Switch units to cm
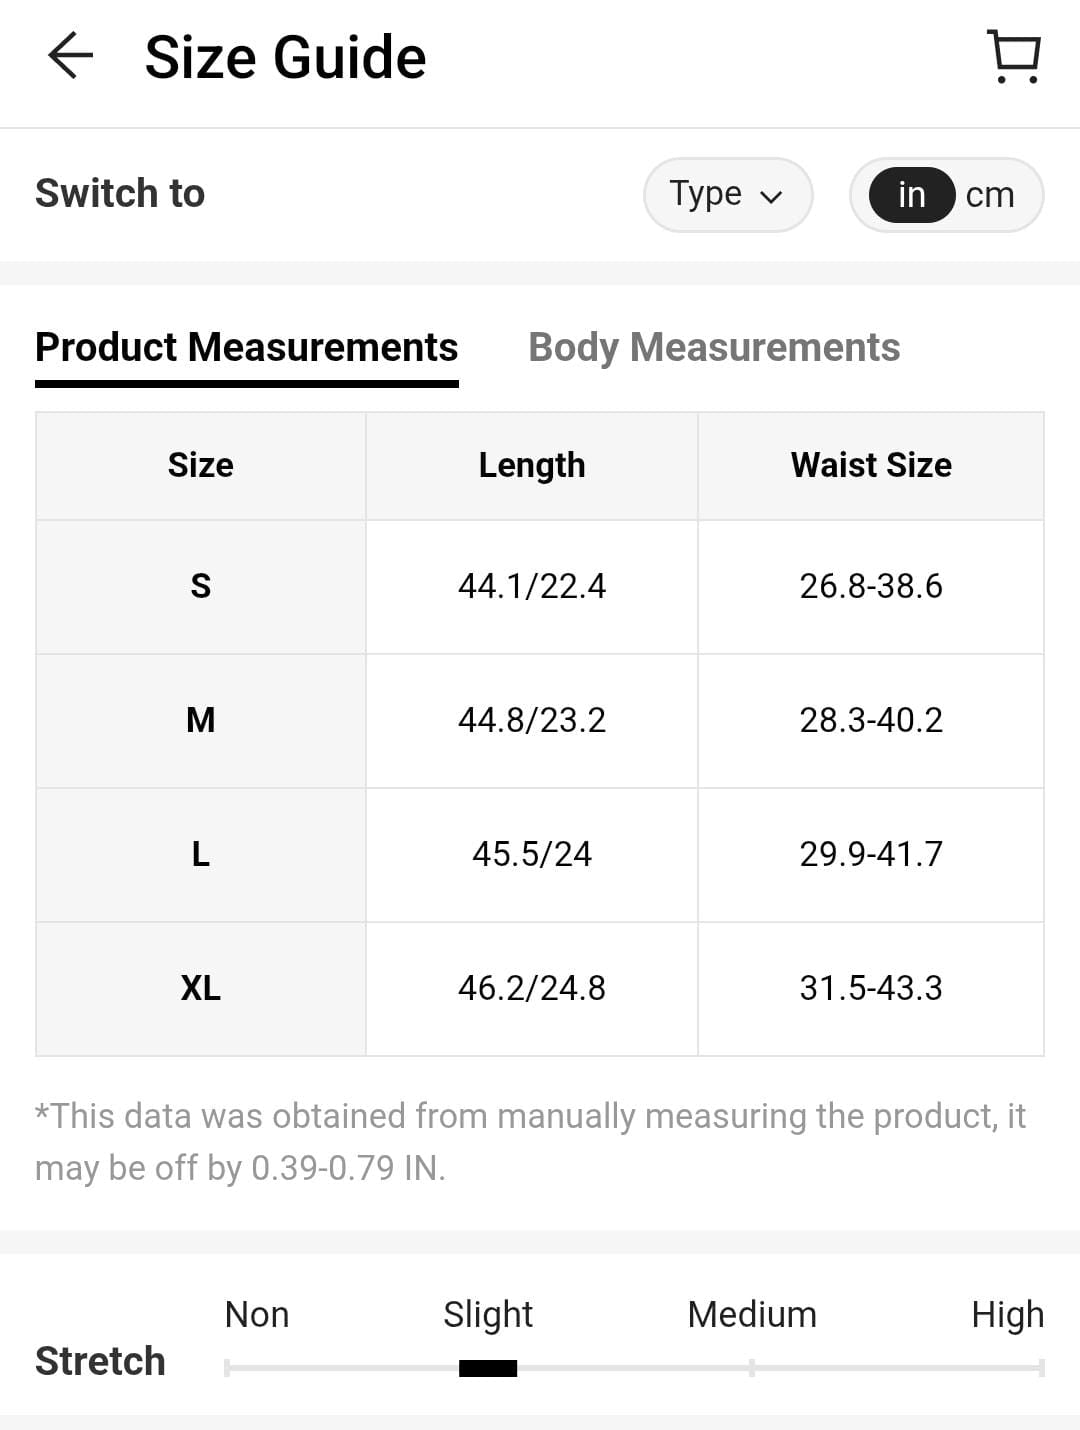The width and height of the screenshot is (1080, 1430). tap(990, 195)
